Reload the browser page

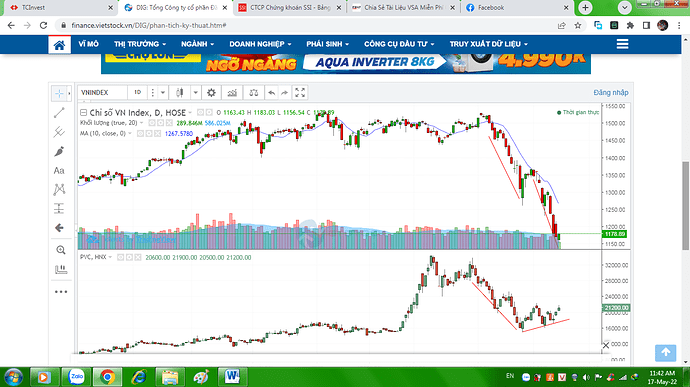coord(43,26)
